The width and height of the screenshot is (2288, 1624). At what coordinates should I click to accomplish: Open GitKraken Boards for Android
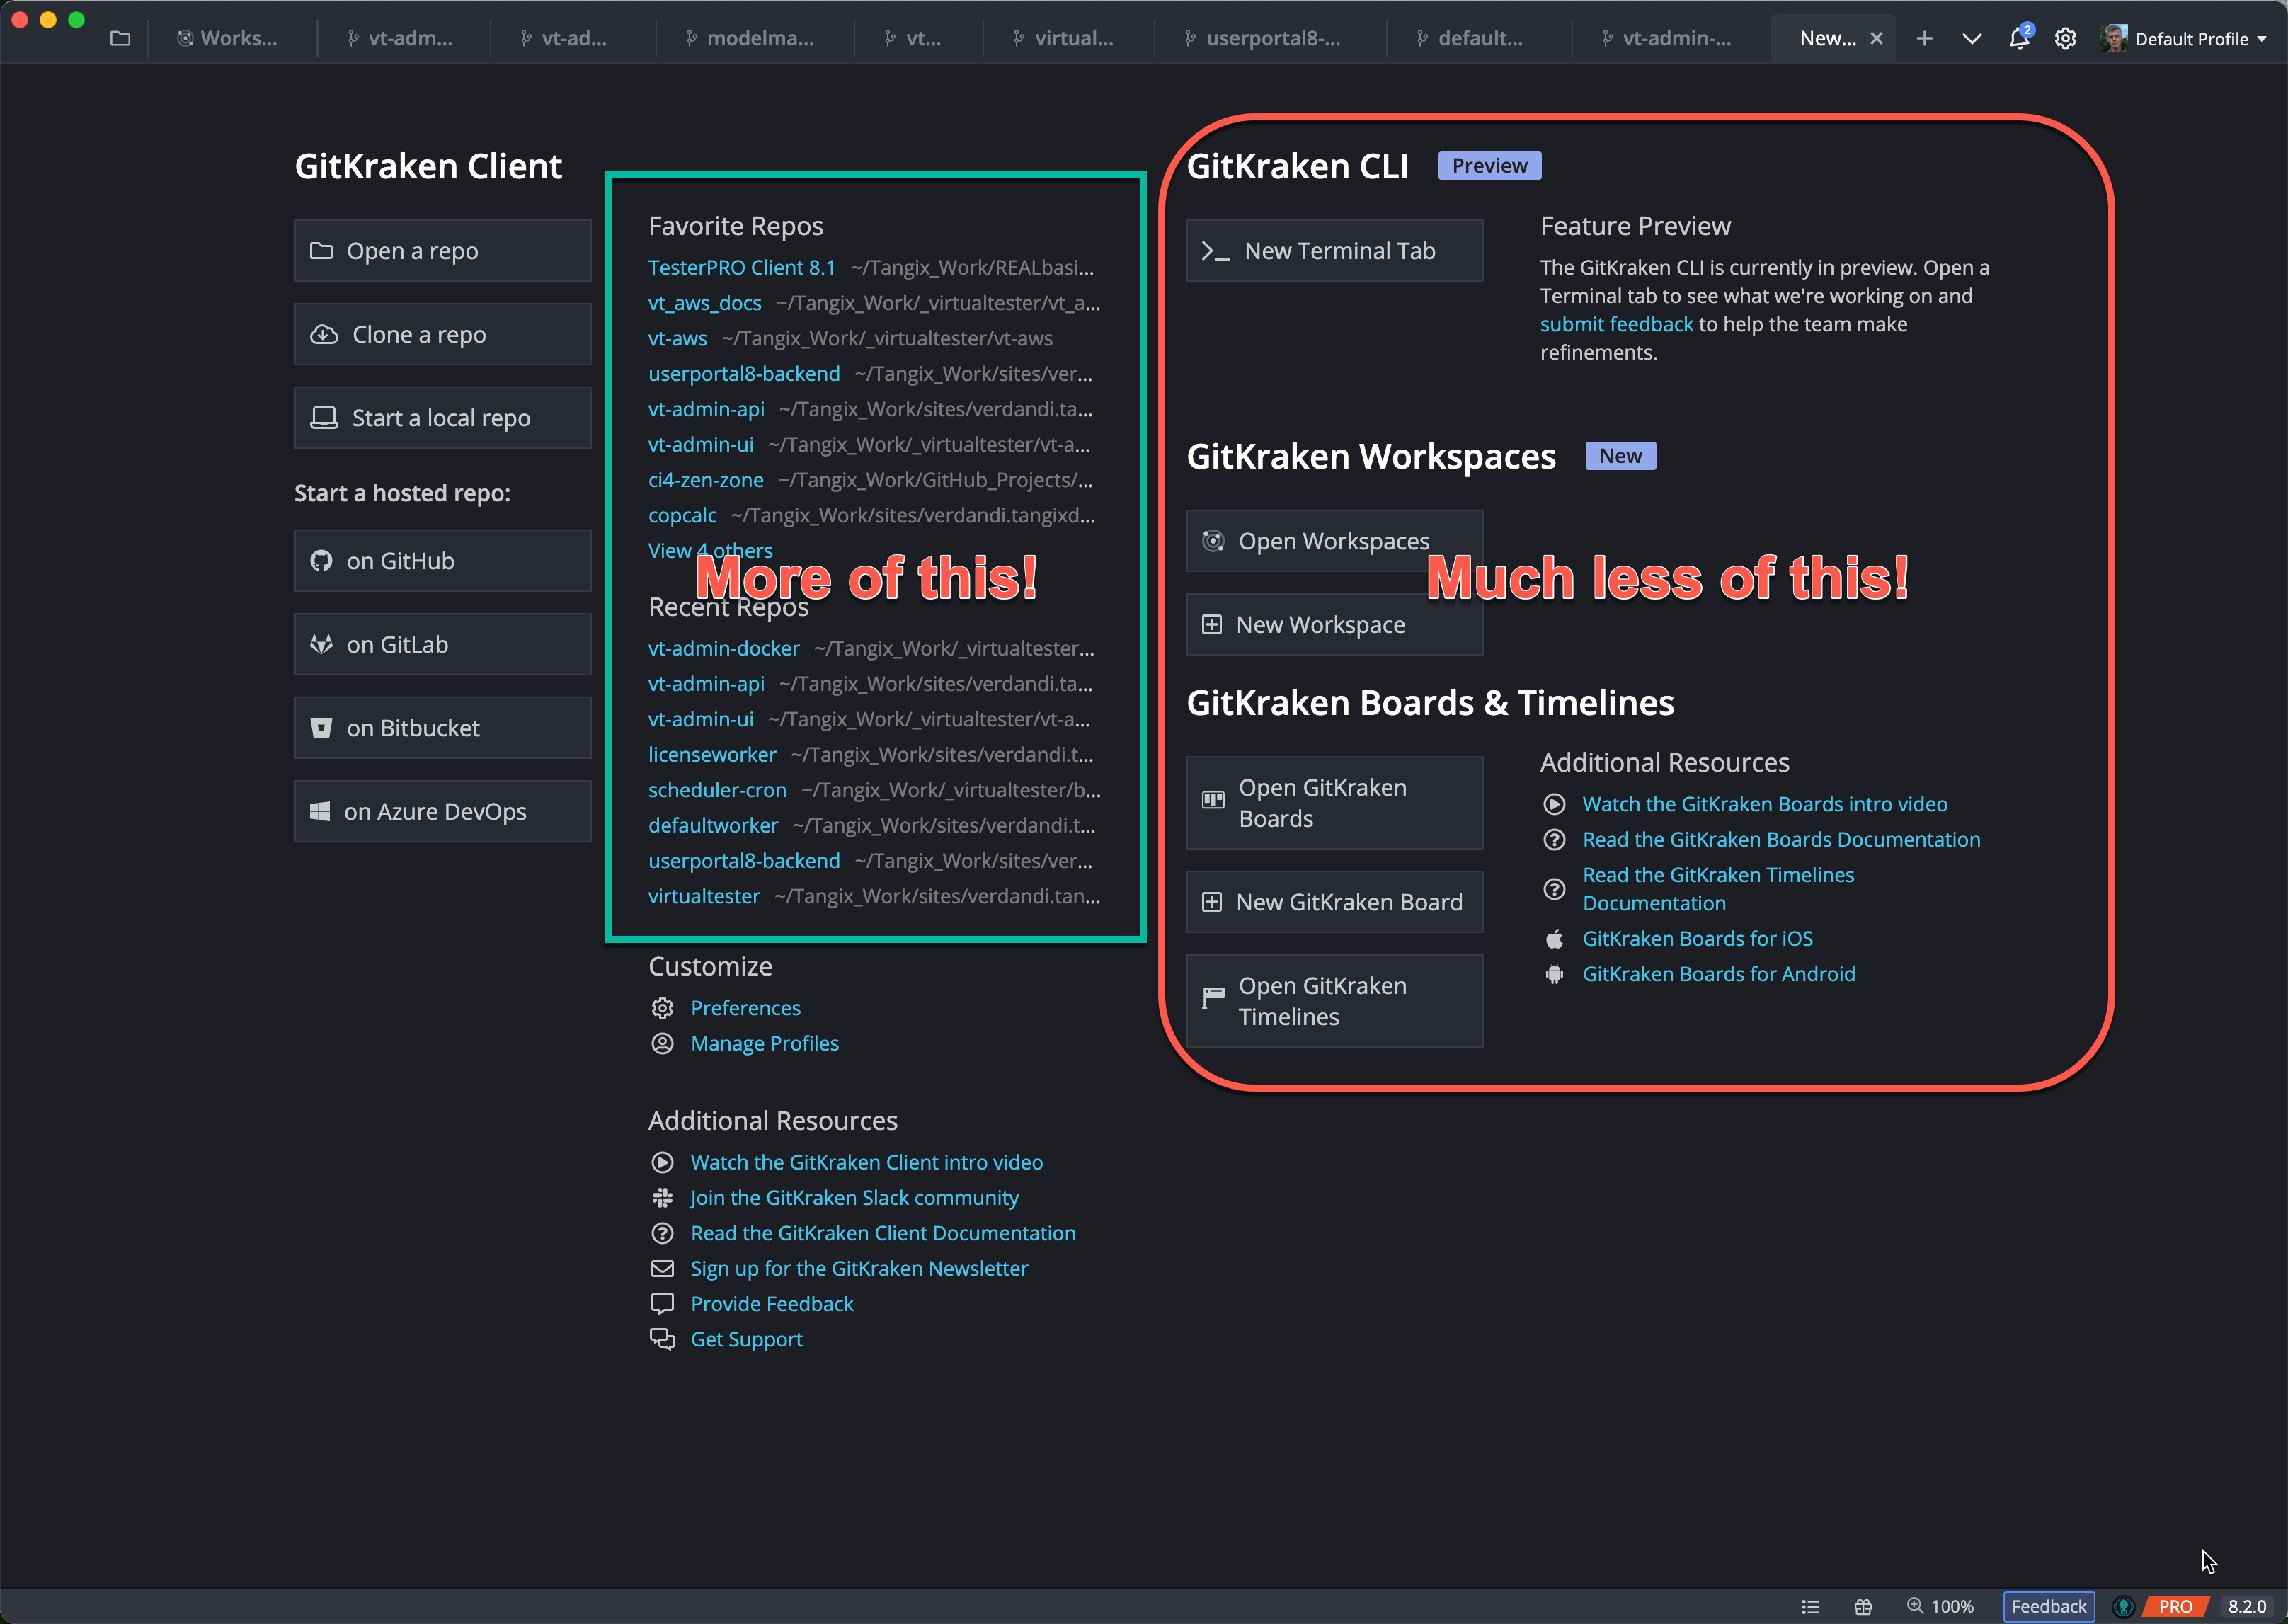[x=1718, y=974]
